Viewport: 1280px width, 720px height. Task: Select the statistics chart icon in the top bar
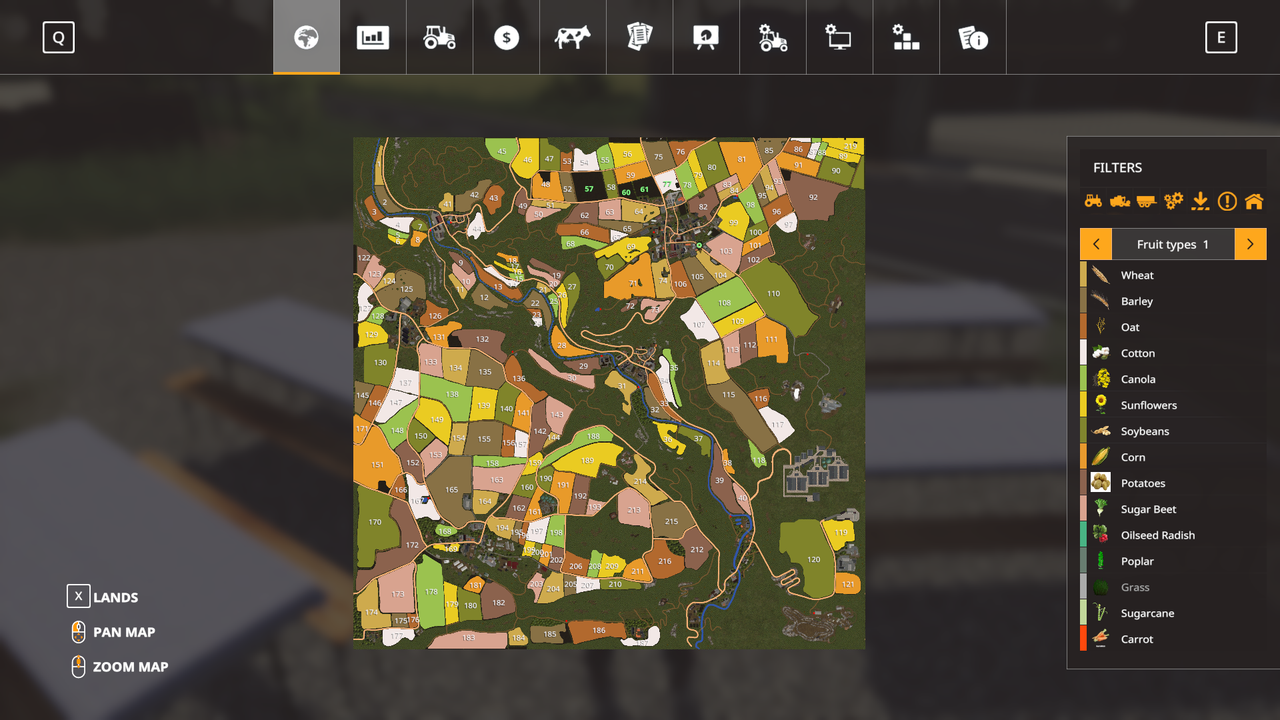372,37
